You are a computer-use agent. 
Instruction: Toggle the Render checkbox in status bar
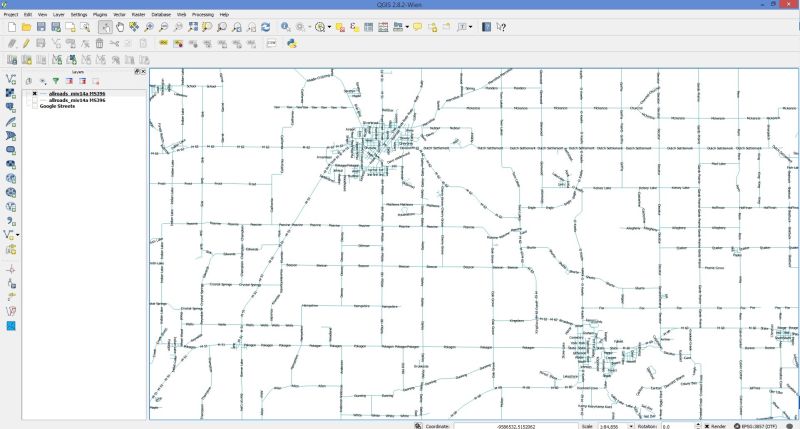click(x=707, y=426)
